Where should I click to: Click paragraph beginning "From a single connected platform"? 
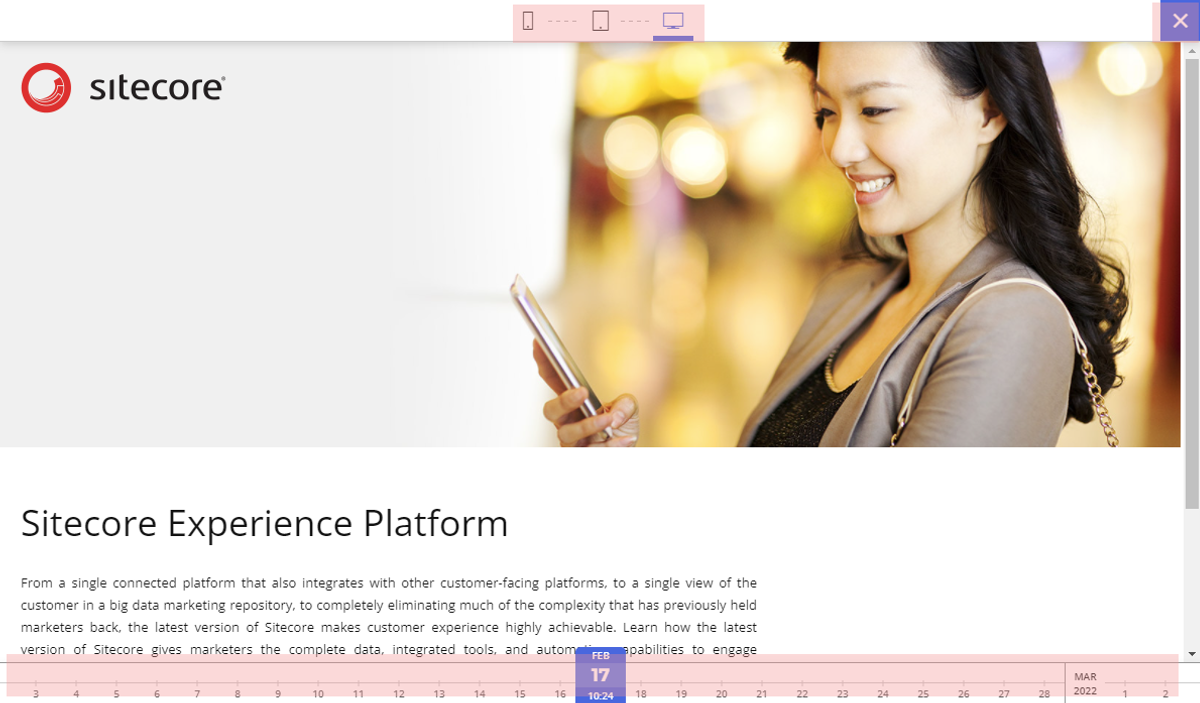point(389,616)
